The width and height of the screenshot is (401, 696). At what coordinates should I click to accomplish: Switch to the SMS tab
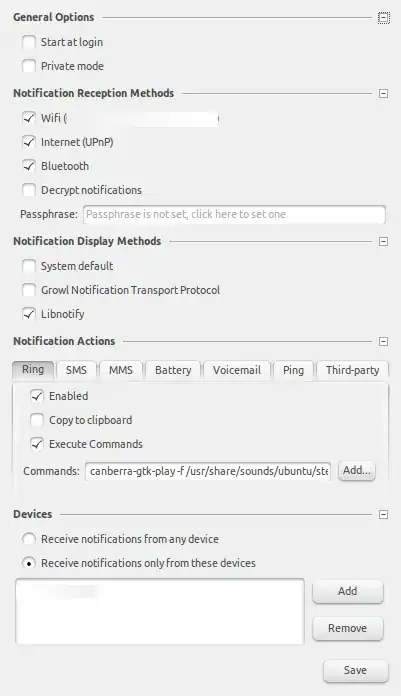point(76,370)
